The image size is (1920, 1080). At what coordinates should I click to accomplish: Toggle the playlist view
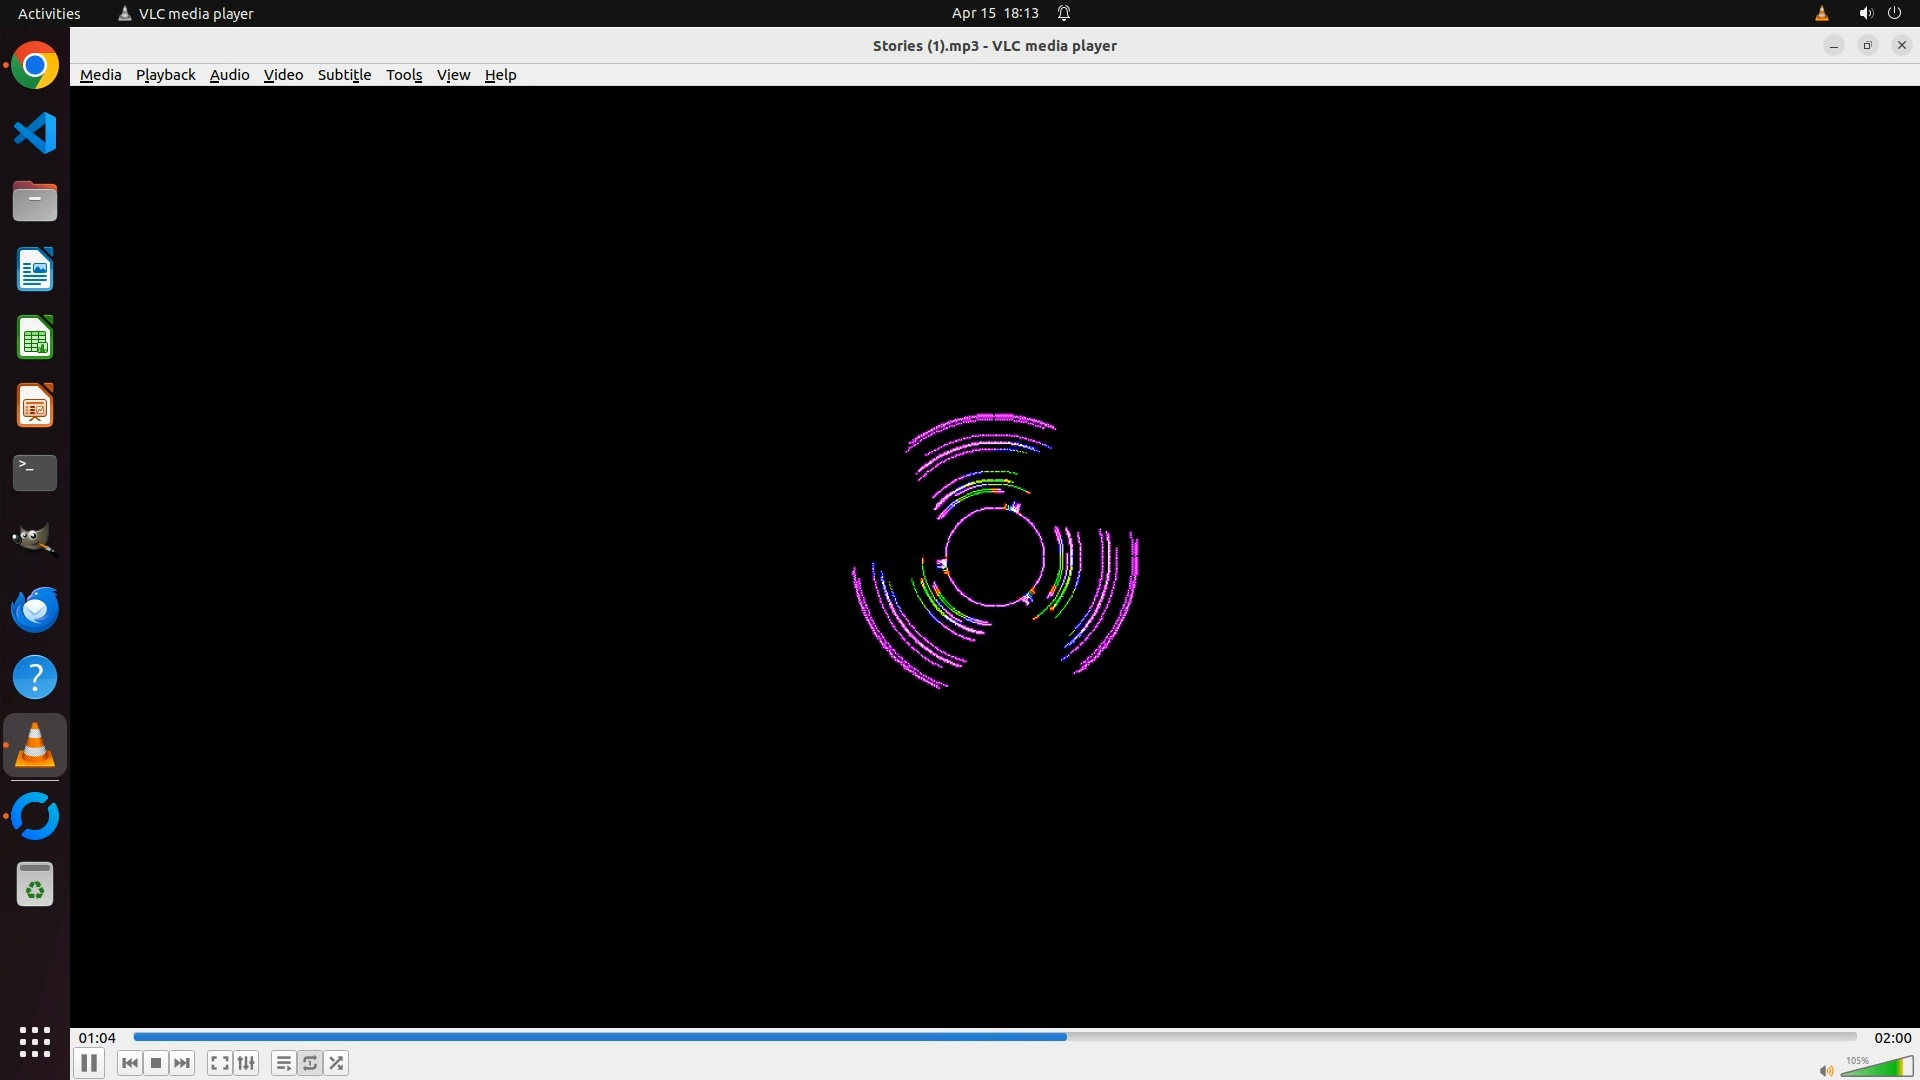283,1063
